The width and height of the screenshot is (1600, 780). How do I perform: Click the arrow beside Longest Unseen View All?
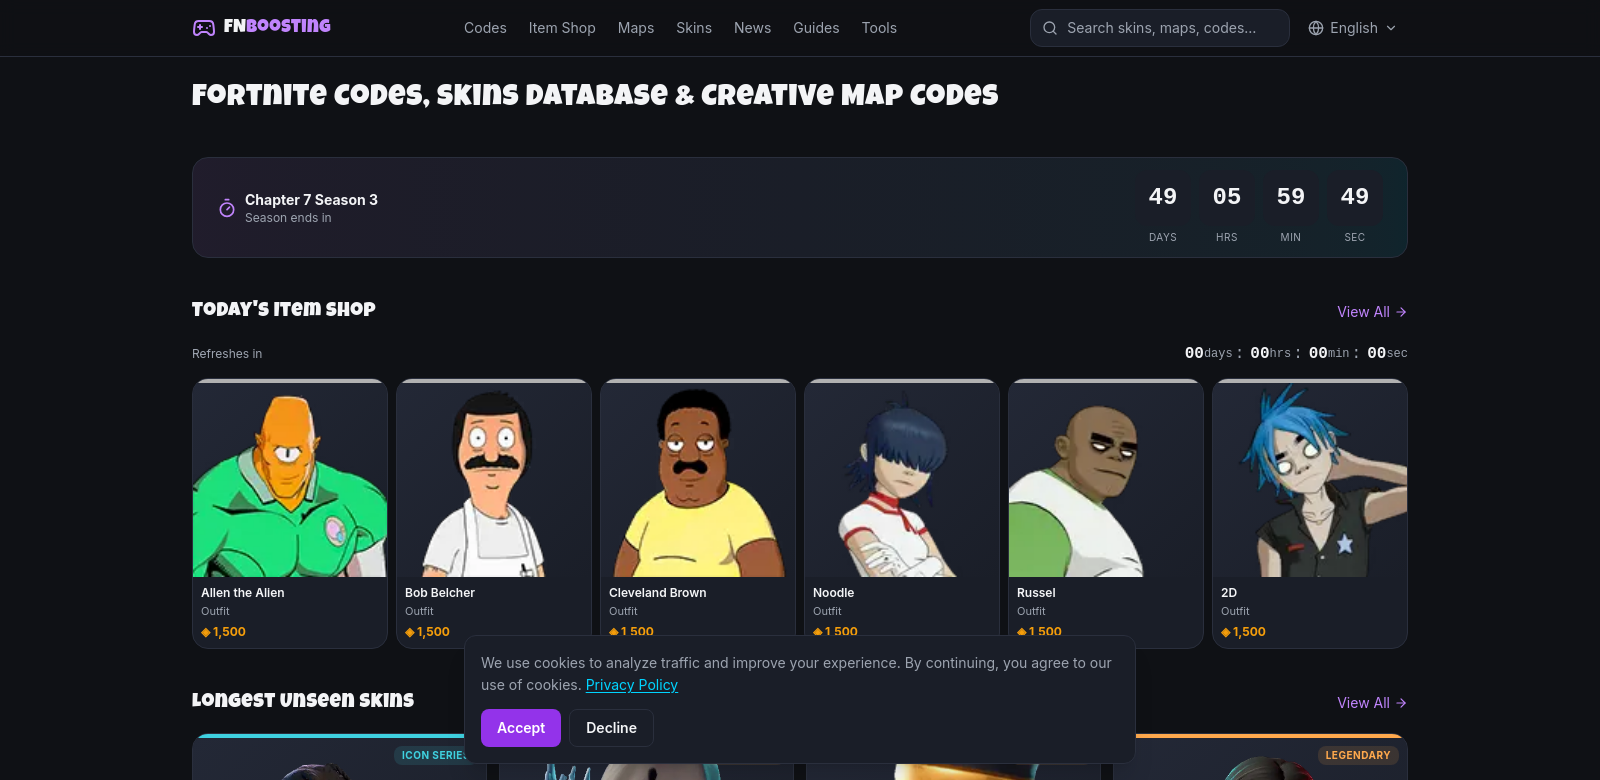pos(1401,703)
